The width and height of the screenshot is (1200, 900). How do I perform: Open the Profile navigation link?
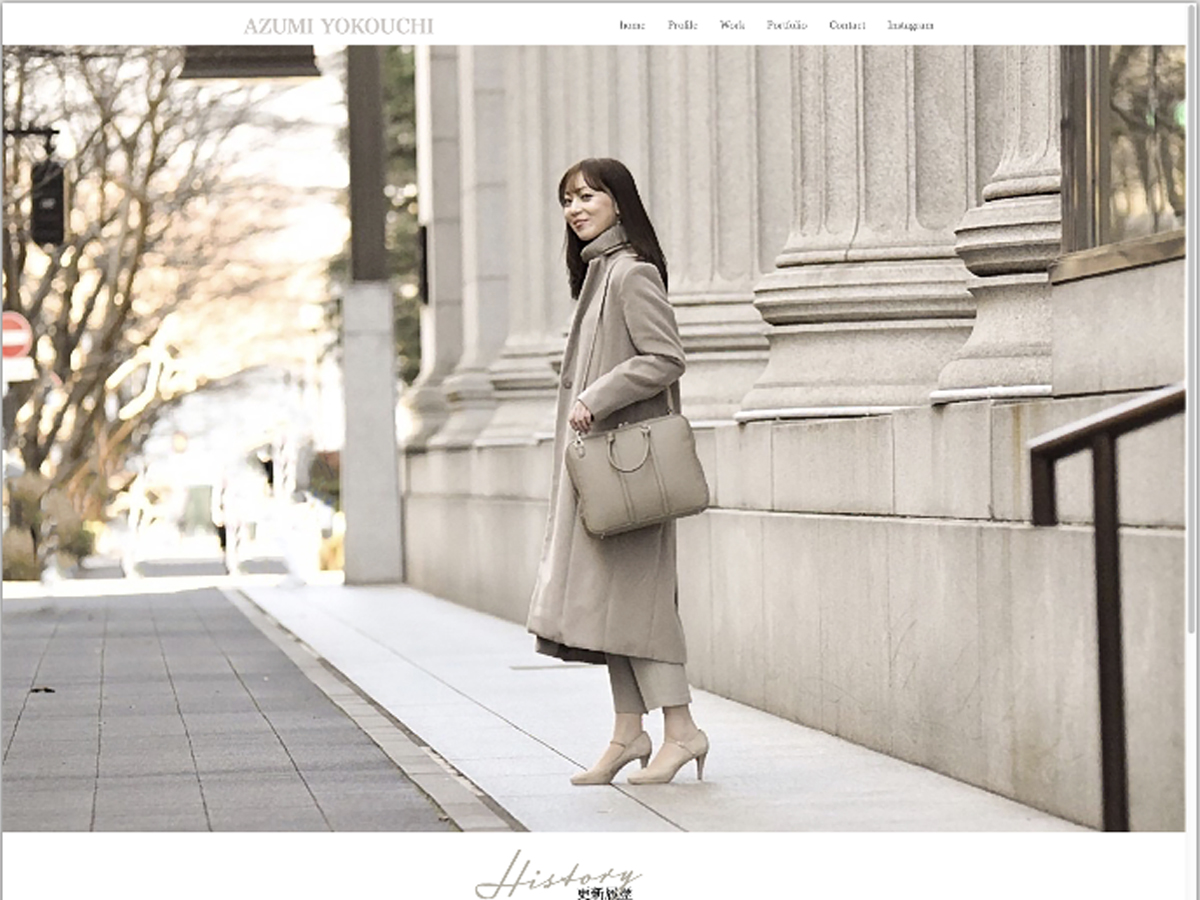click(x=682, y=26)
